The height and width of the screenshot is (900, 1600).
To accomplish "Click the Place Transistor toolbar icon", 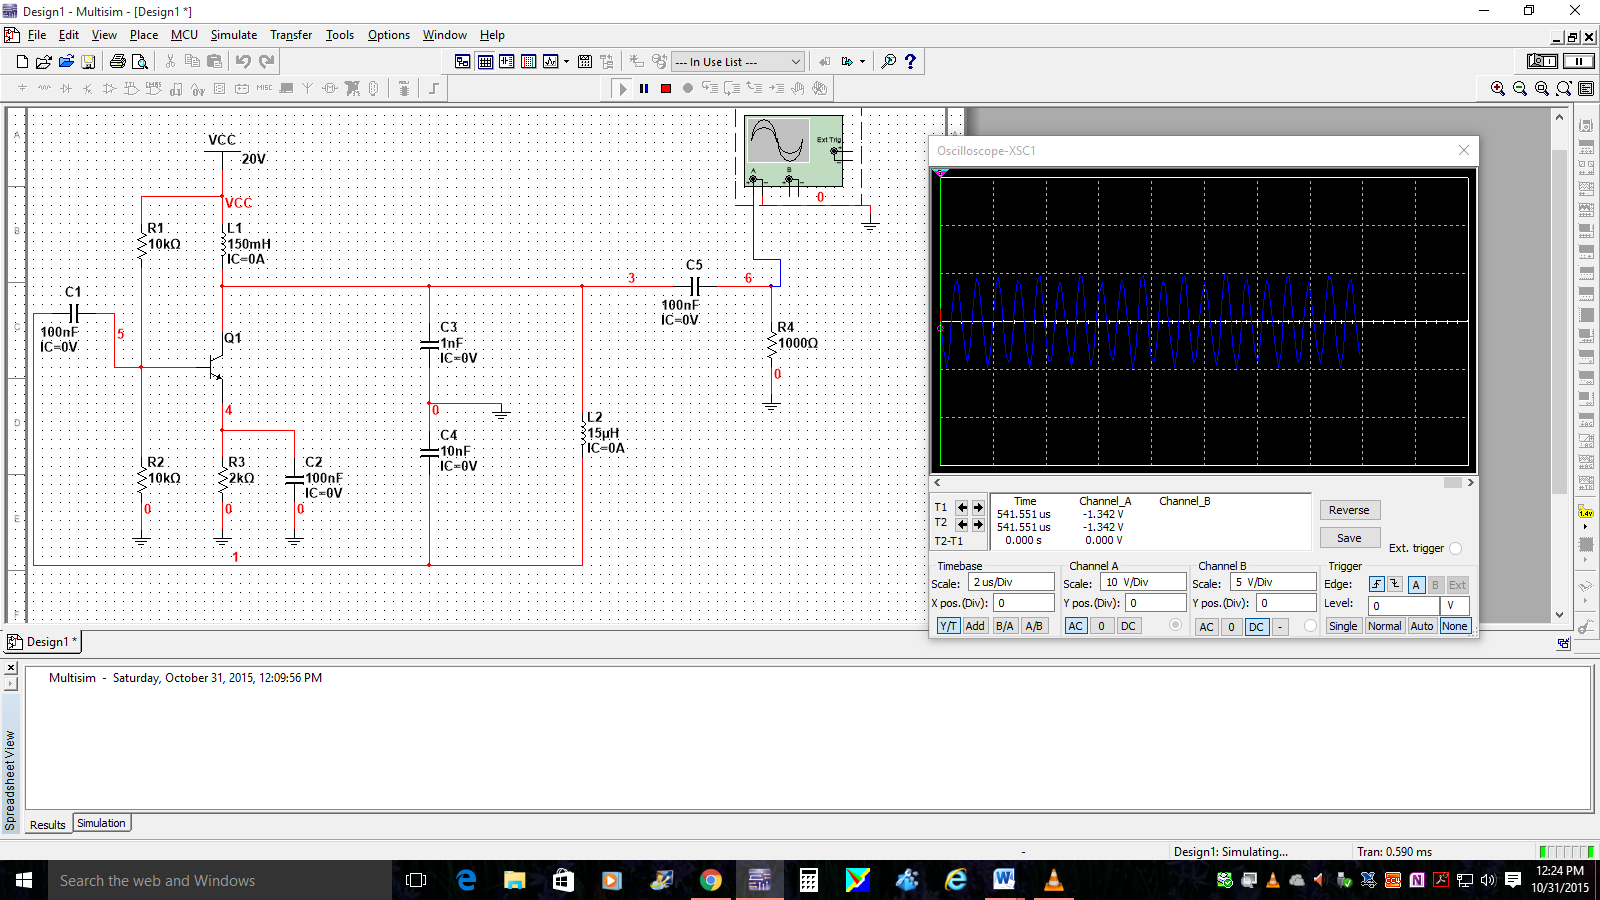I will (88, 88).
